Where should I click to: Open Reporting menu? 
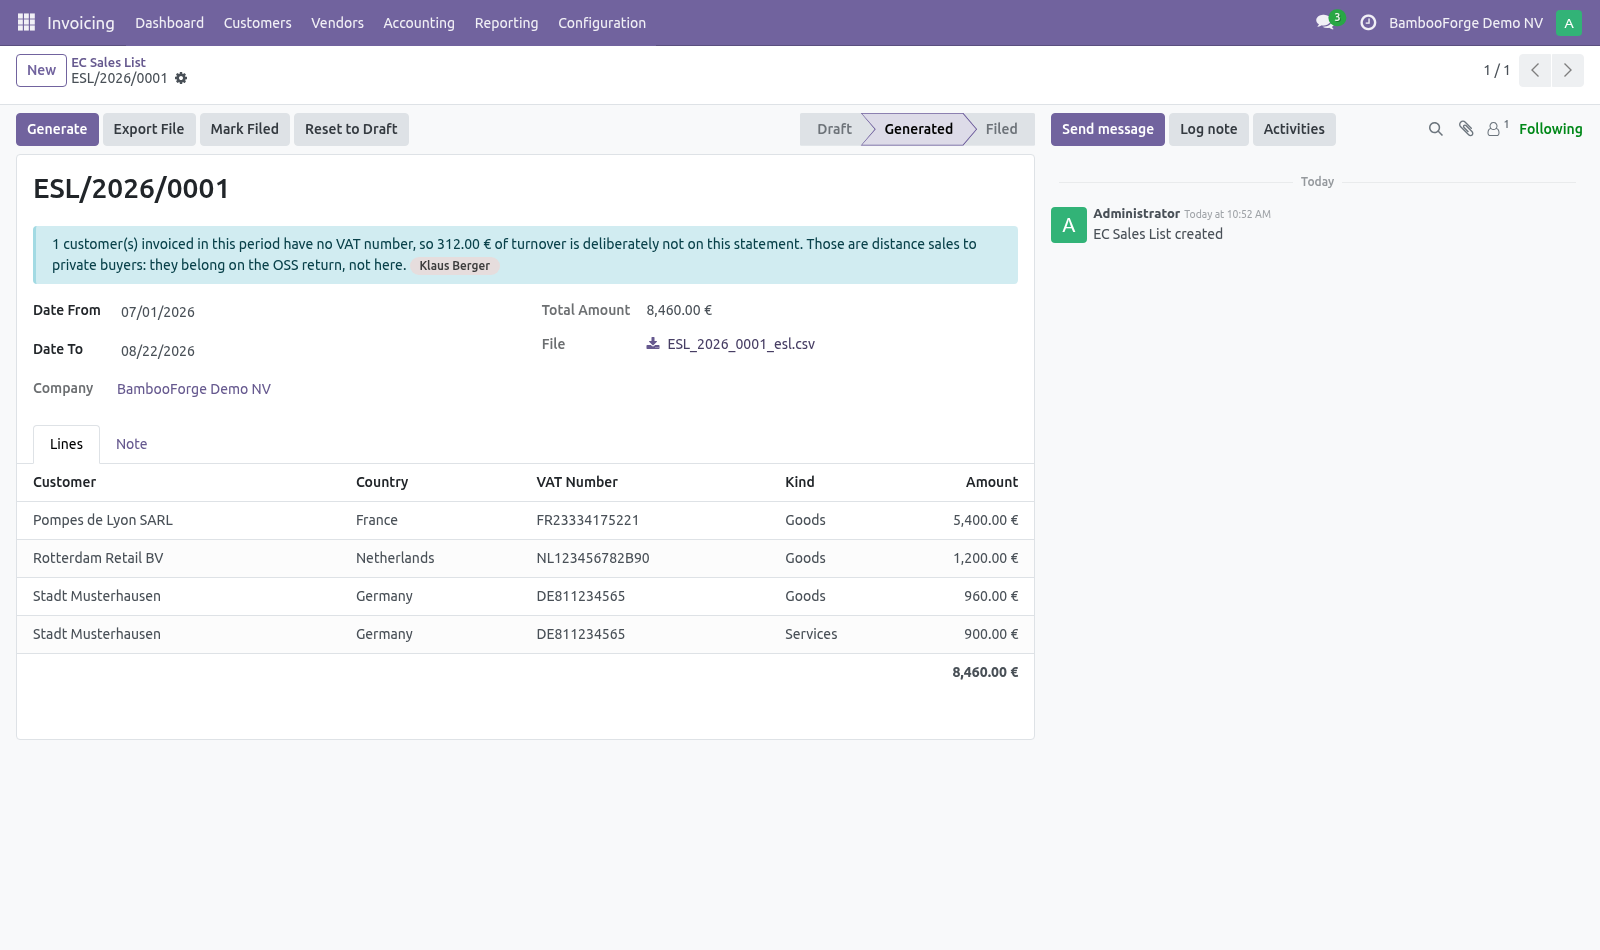coord(506,23)
